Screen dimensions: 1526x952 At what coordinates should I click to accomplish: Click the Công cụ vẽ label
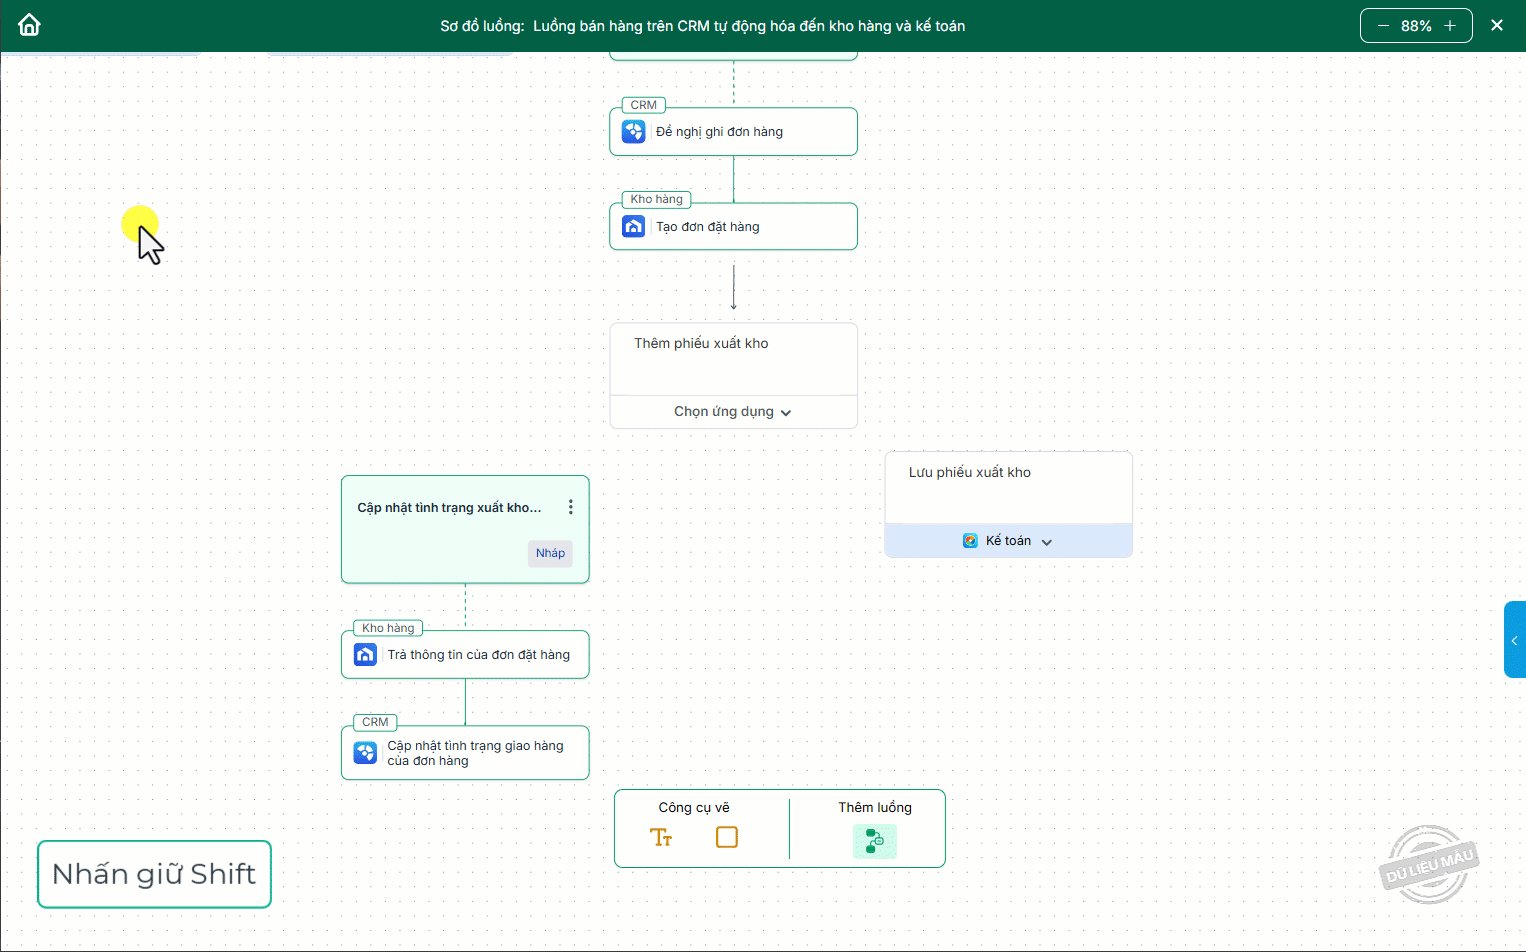point(694,808)
